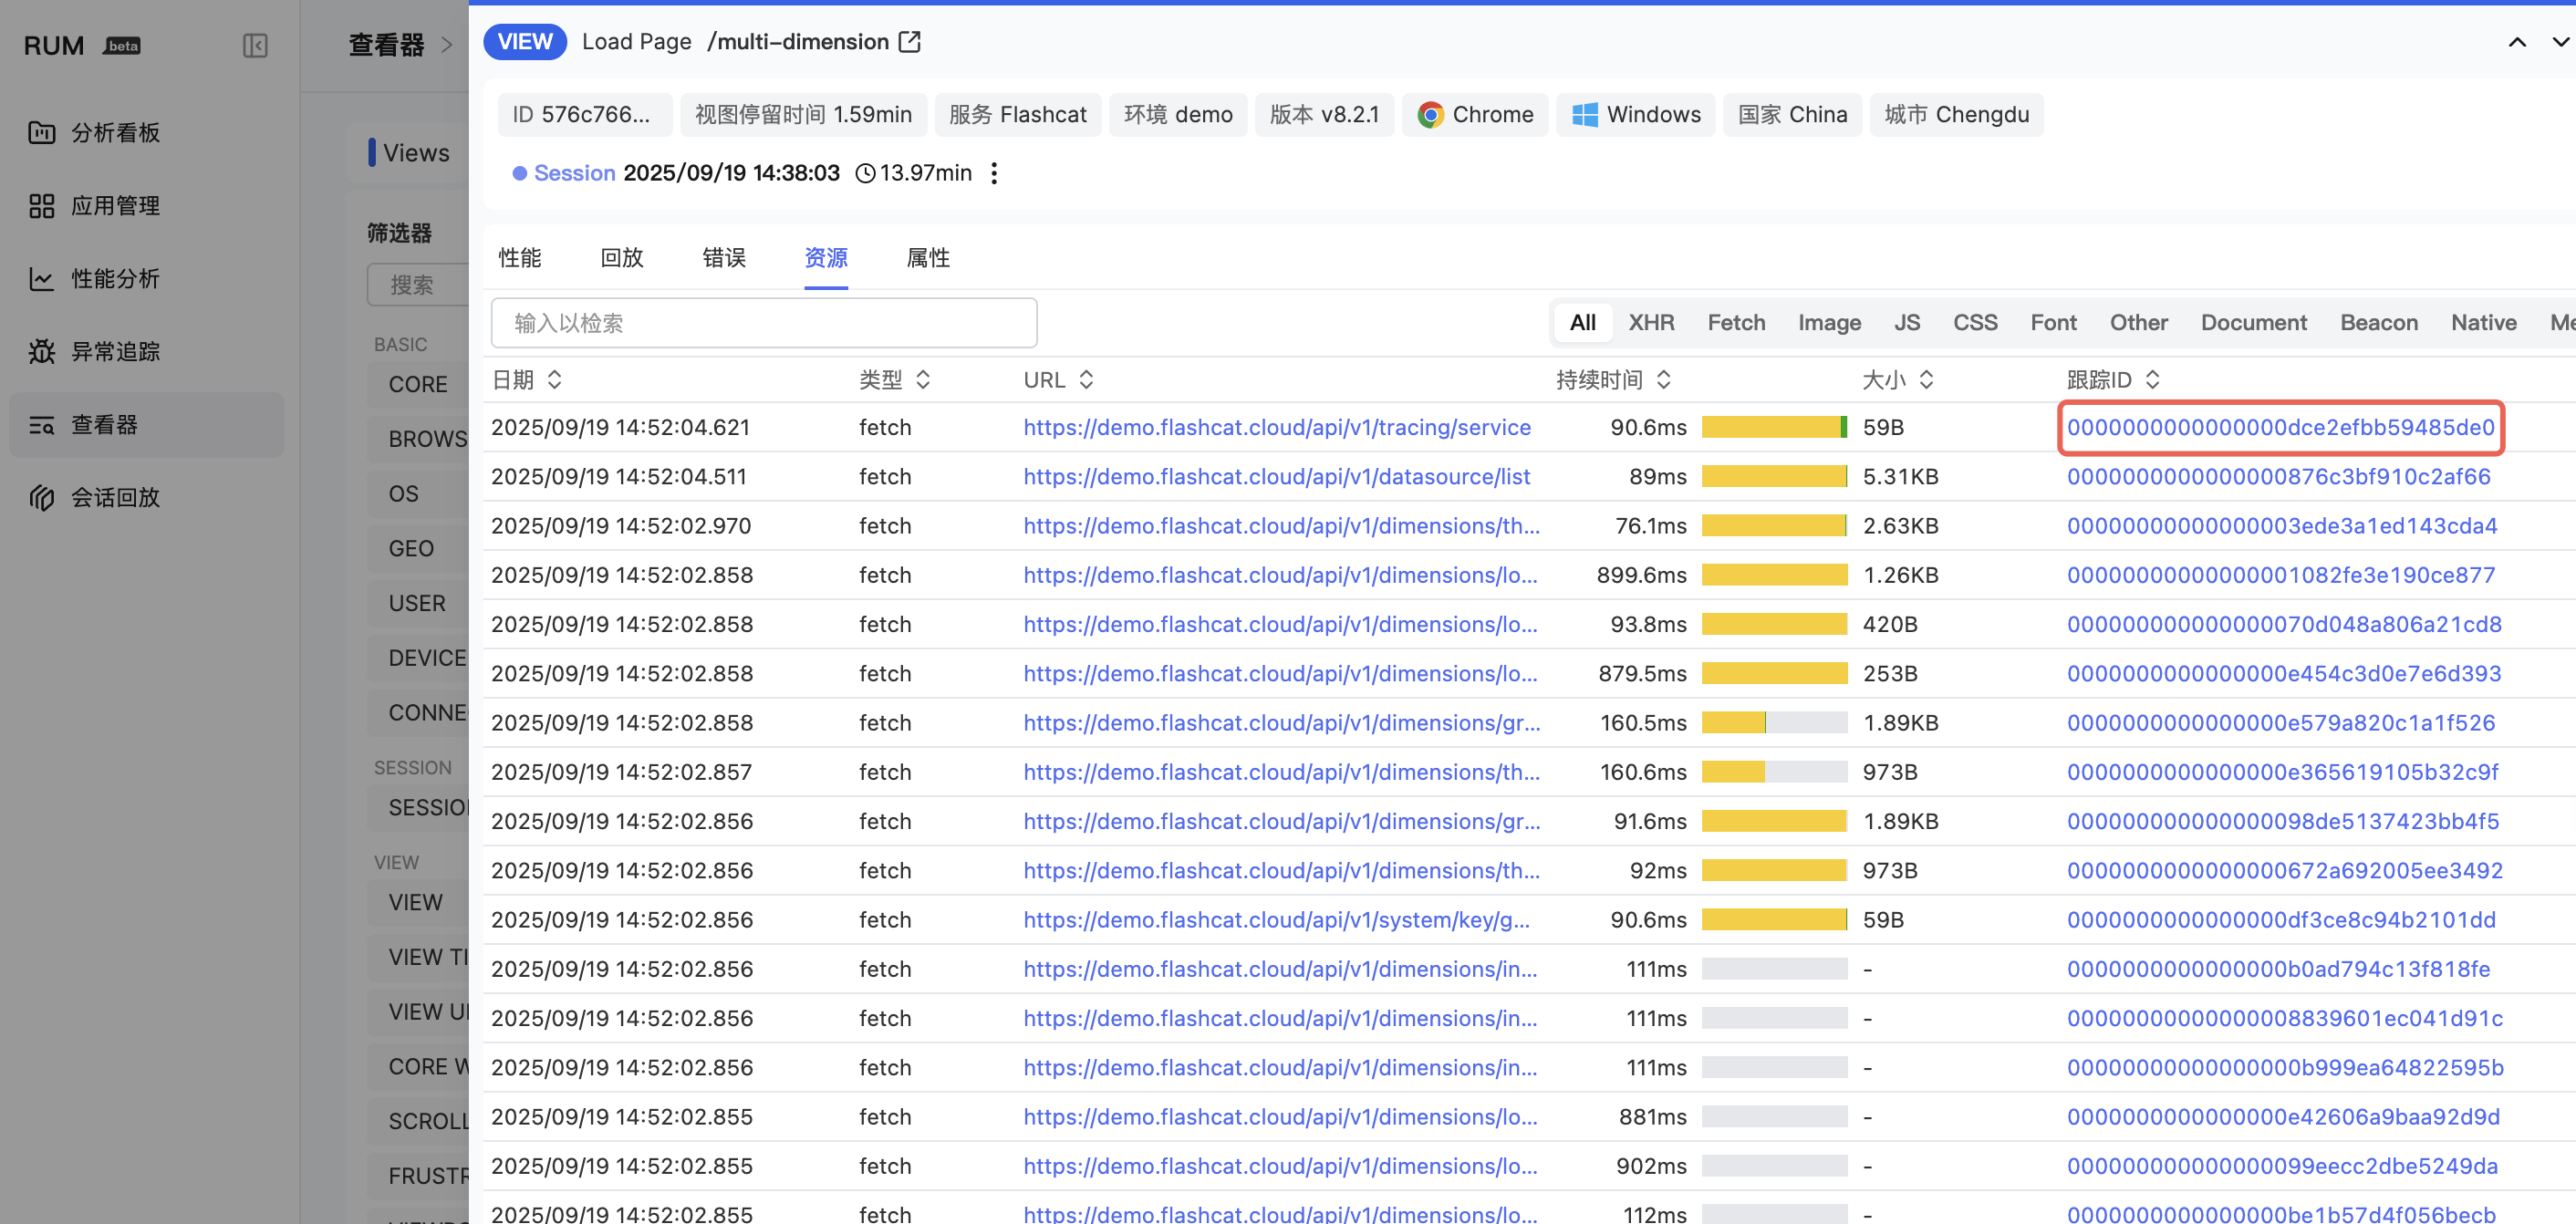
Task: Click the 应用管理 grid icon
Action: click(x=41, y=206)
